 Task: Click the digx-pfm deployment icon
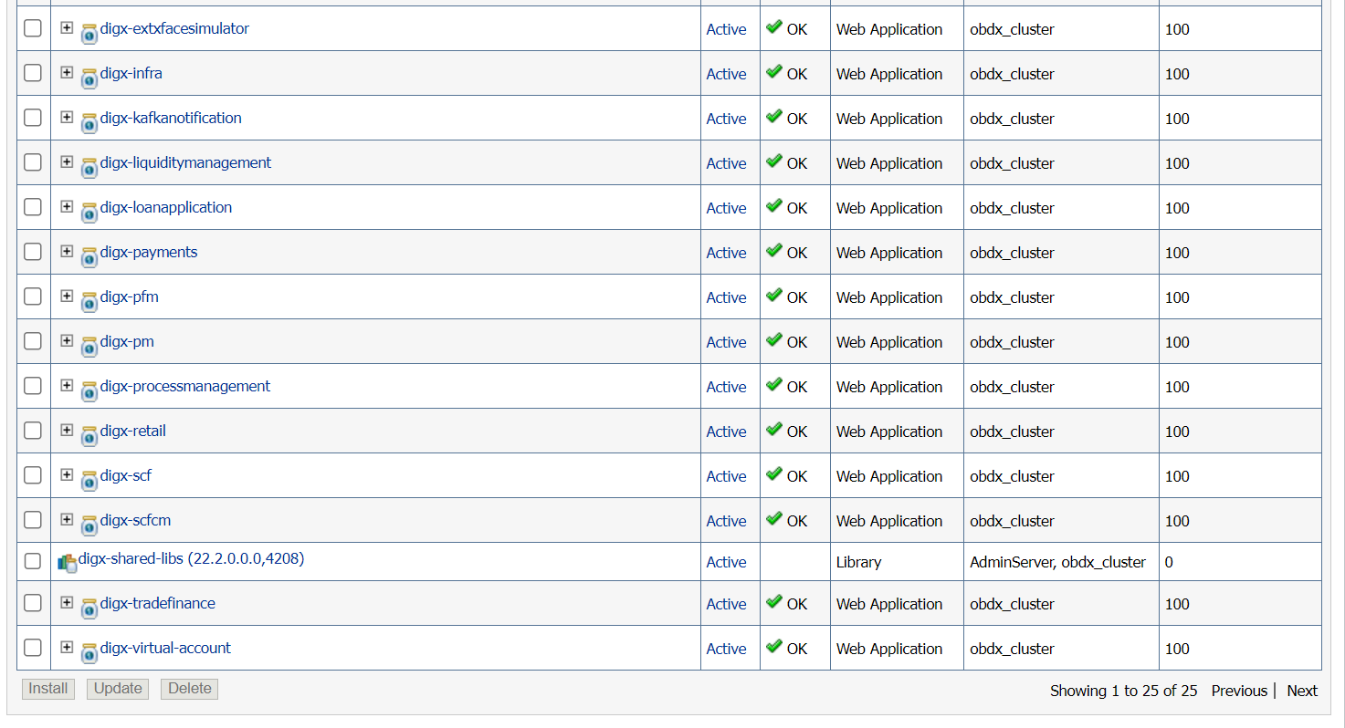point(89,300)
